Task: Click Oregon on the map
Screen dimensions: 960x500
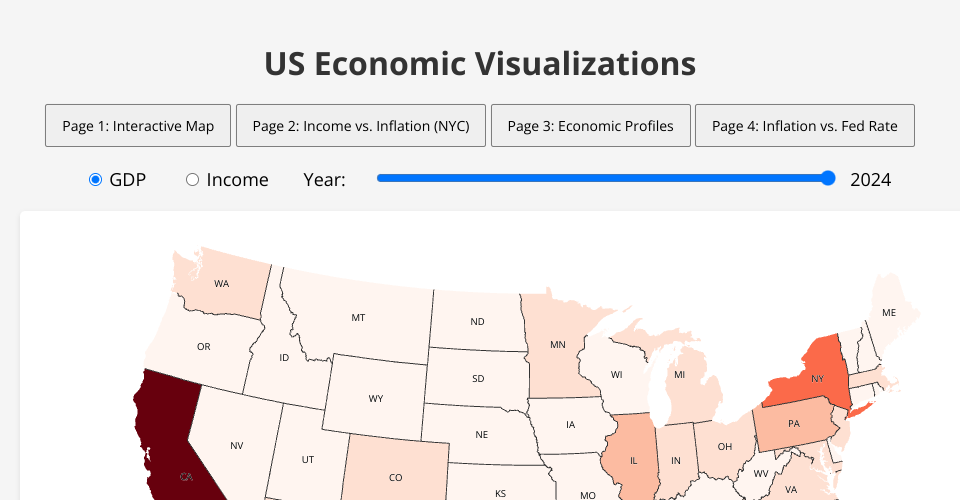Action: click(205, 345)
